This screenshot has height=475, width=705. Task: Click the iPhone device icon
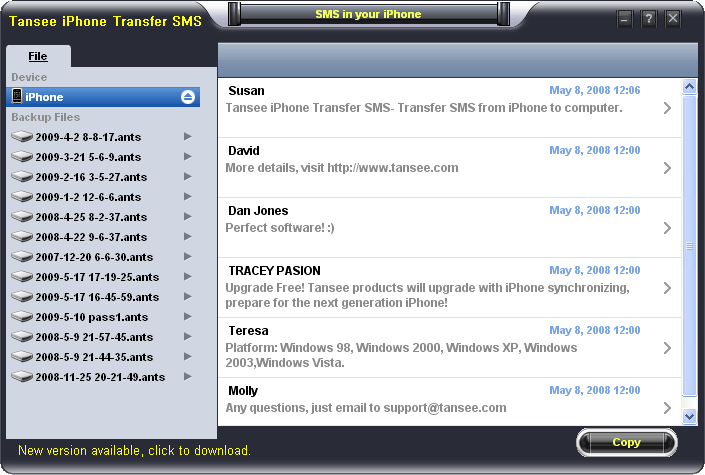(x=17, y=97)
